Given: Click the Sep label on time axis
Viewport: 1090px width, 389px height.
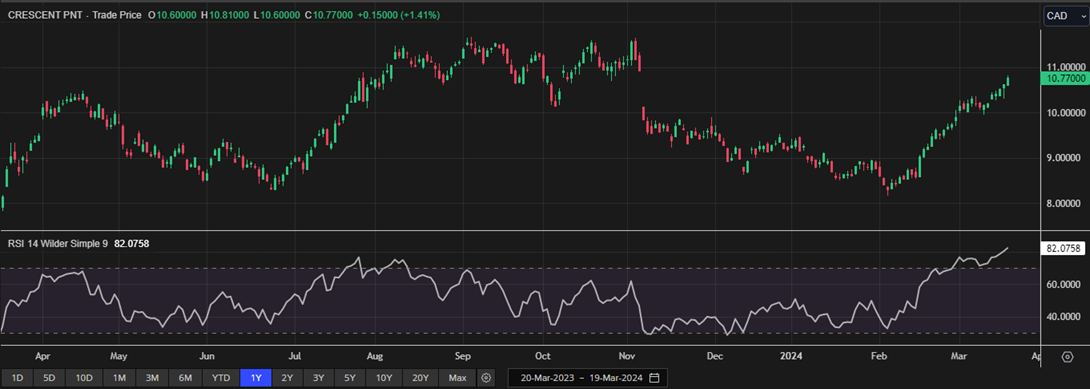Looking at the screenshot, I should click(463, 356).
